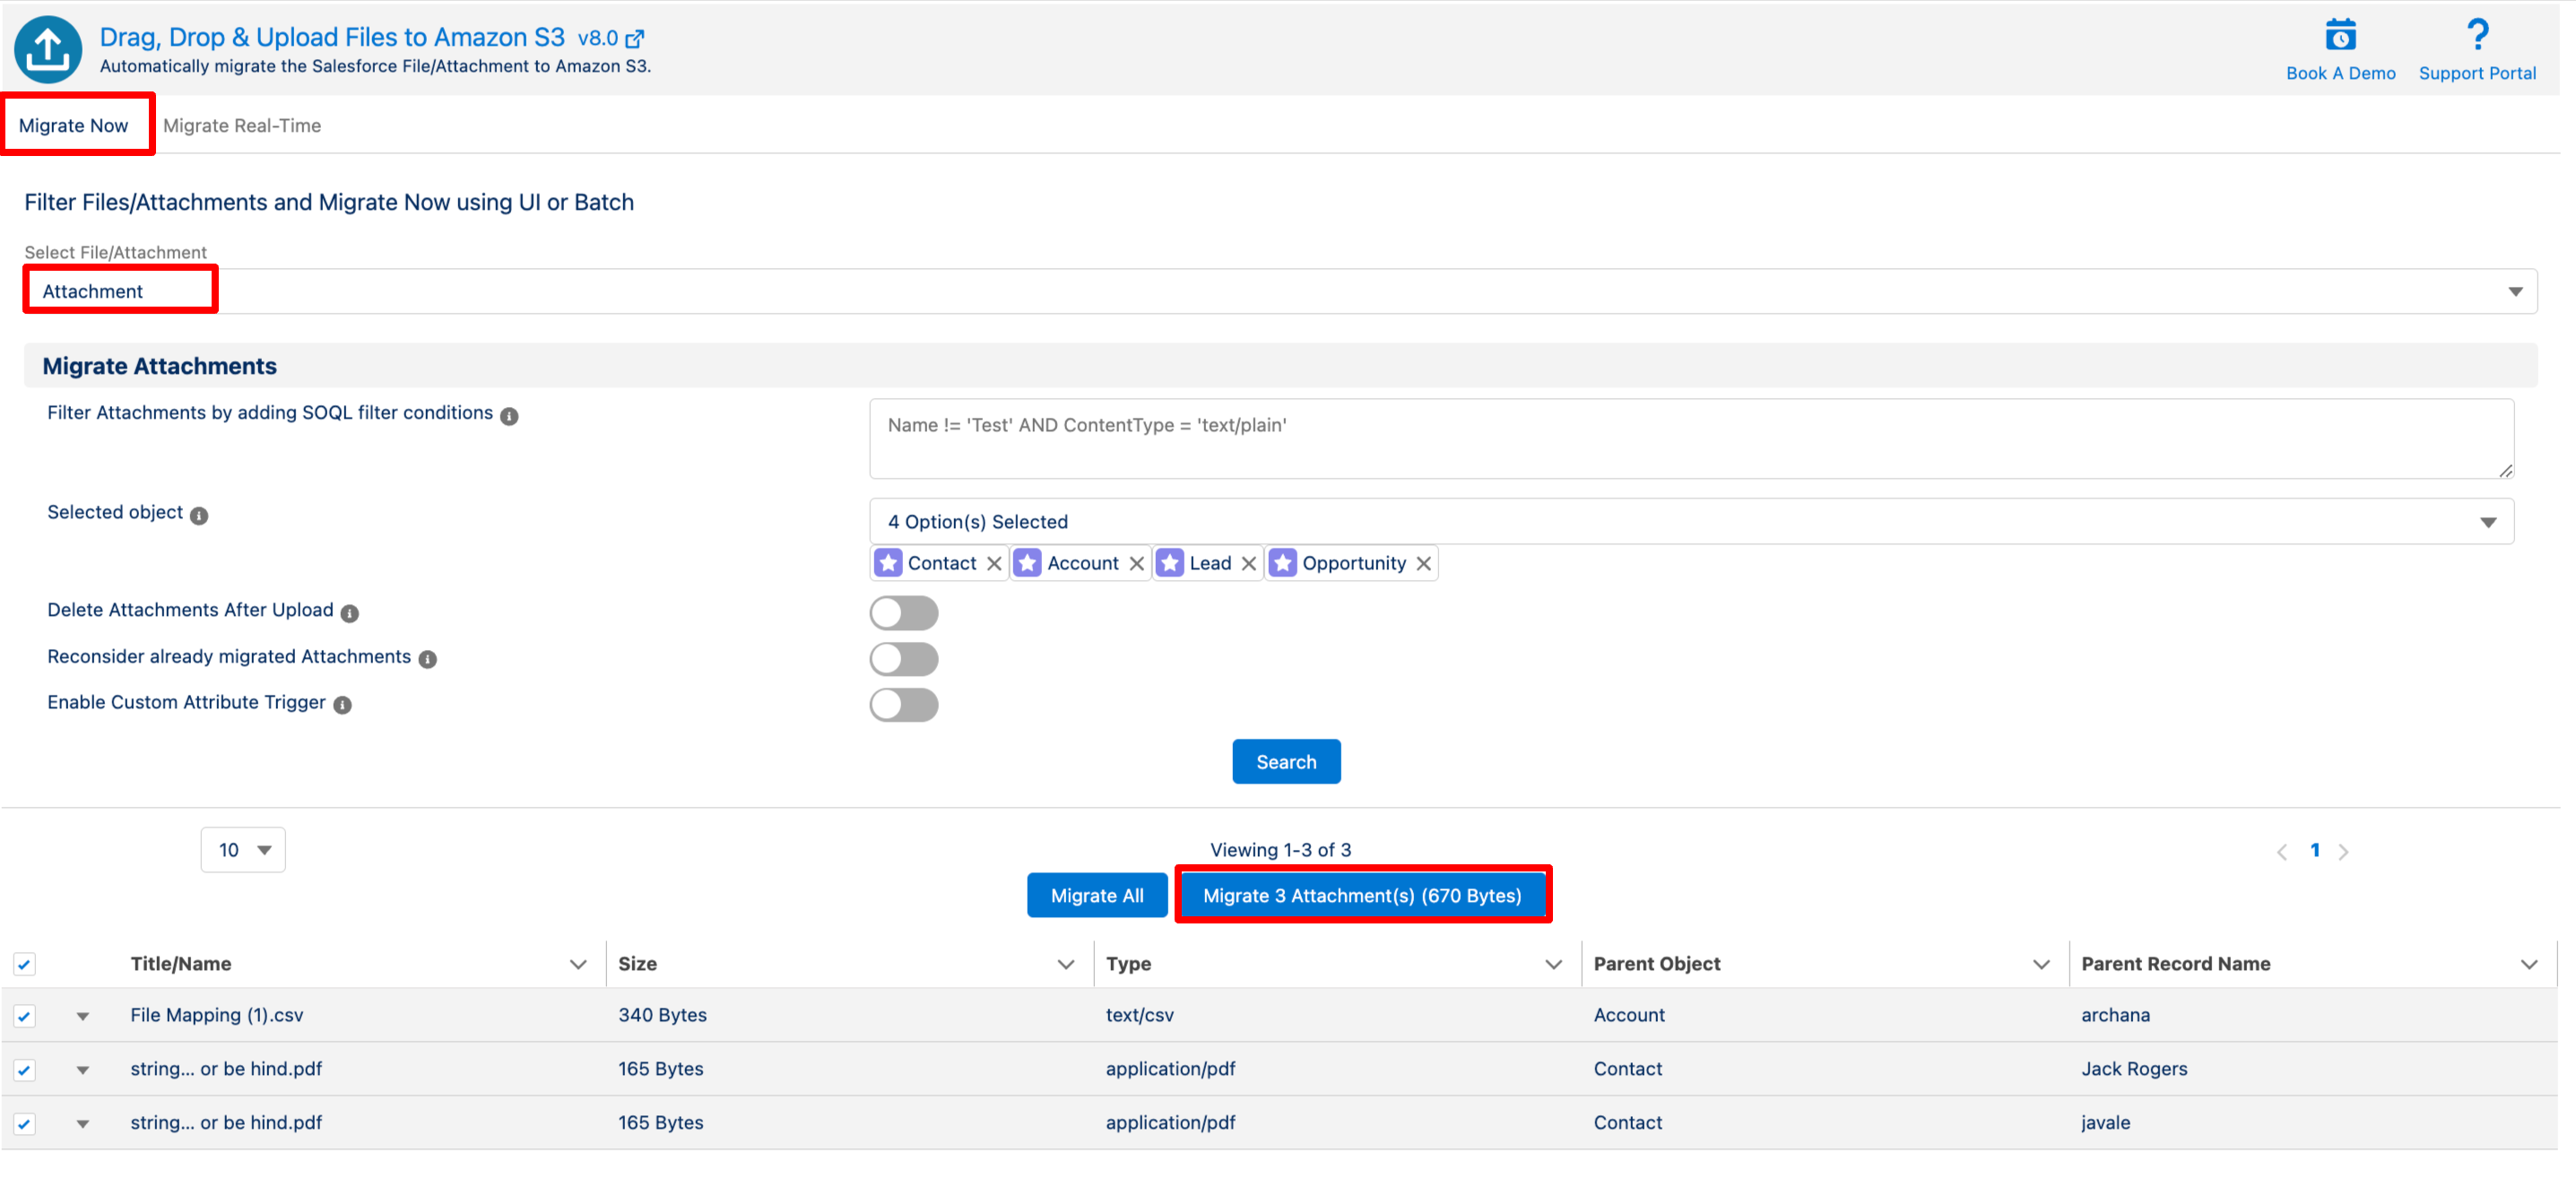The width and height of the screenshot is (2576, 1196).
Task: Click inside the SOQL filter conditions textbox
Action: [1690, 440]
